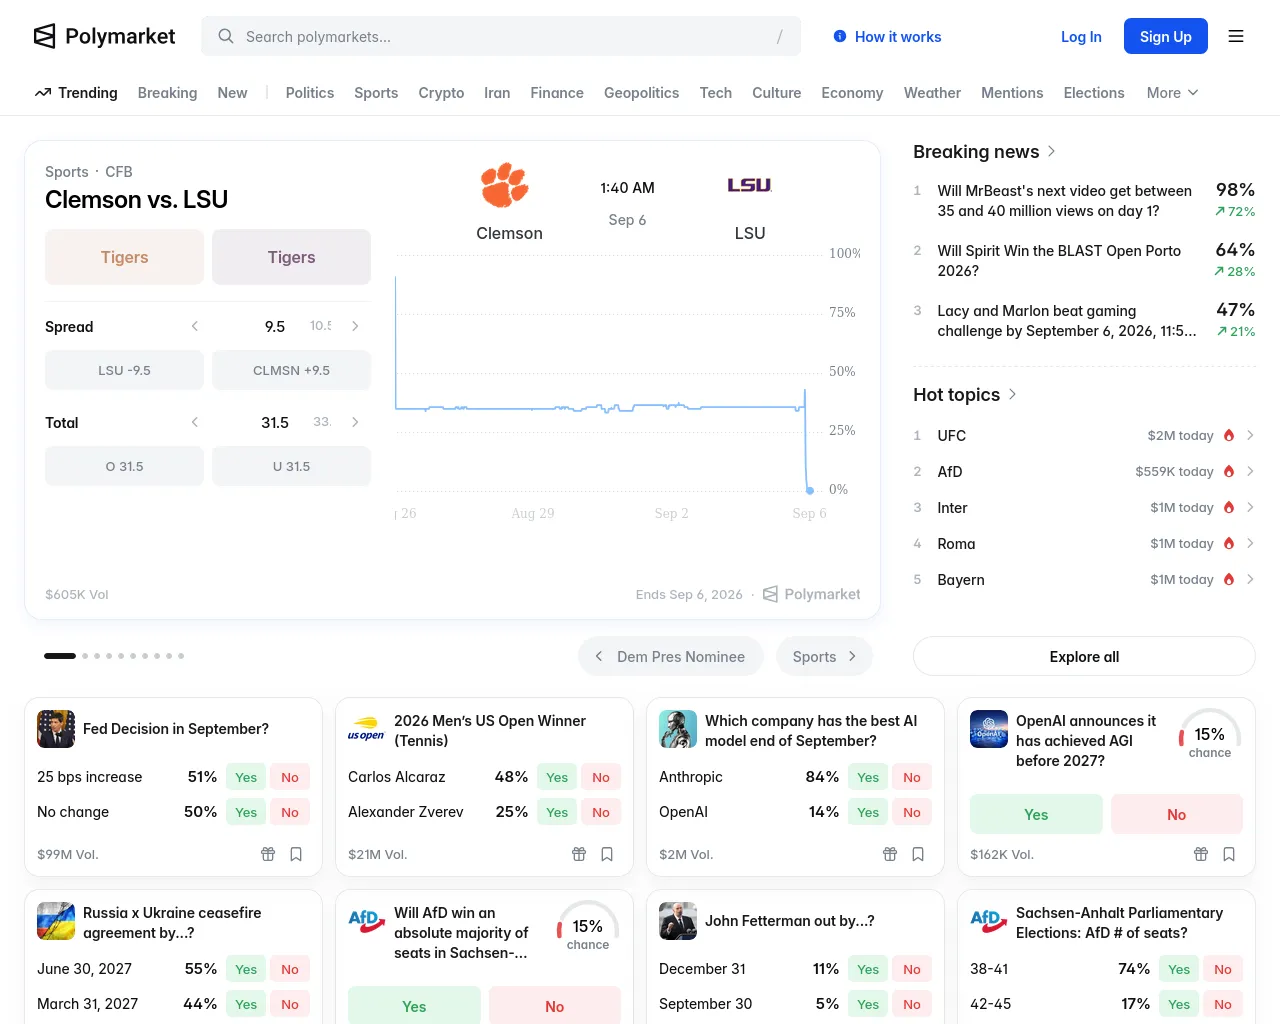Image resolution: width=1280 pixels, height=1024 pixels.
Task: Buy Yes on OpenAI AGI before 2027
Action: [1036, 814]
